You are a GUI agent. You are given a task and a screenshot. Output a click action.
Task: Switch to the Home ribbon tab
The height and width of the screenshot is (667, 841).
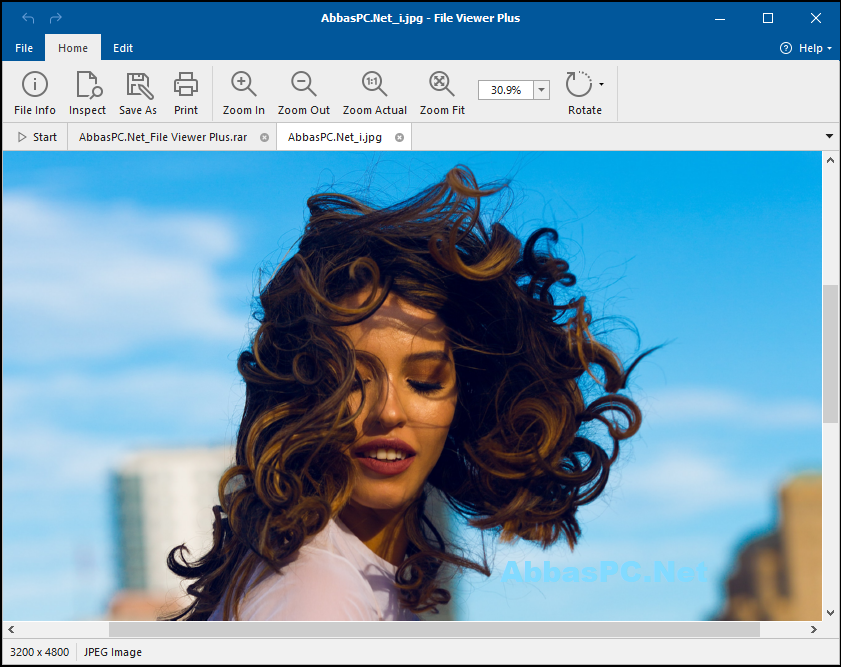click(x=73, y=48)
